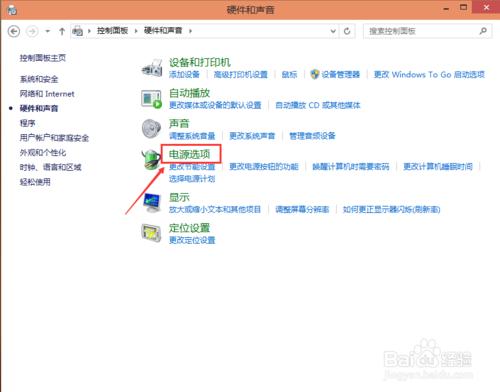Click the Devices and Printers icon
Screen dimensions: 500x392
[x=152, y=68]
